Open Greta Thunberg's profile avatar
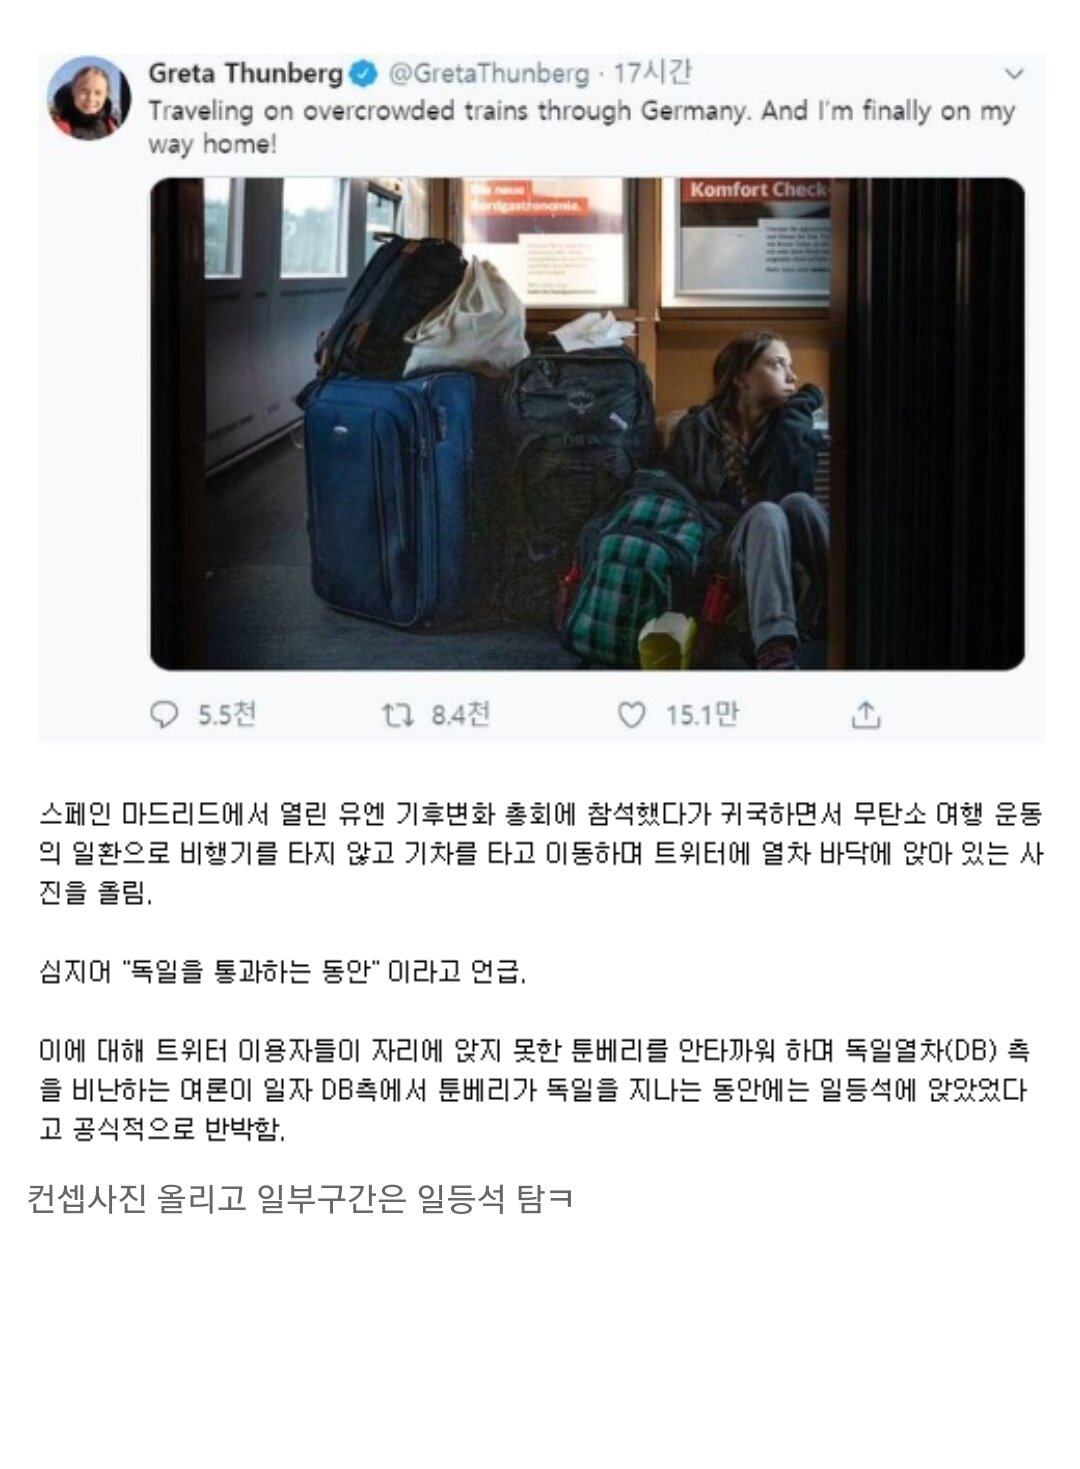 [89, 98]
